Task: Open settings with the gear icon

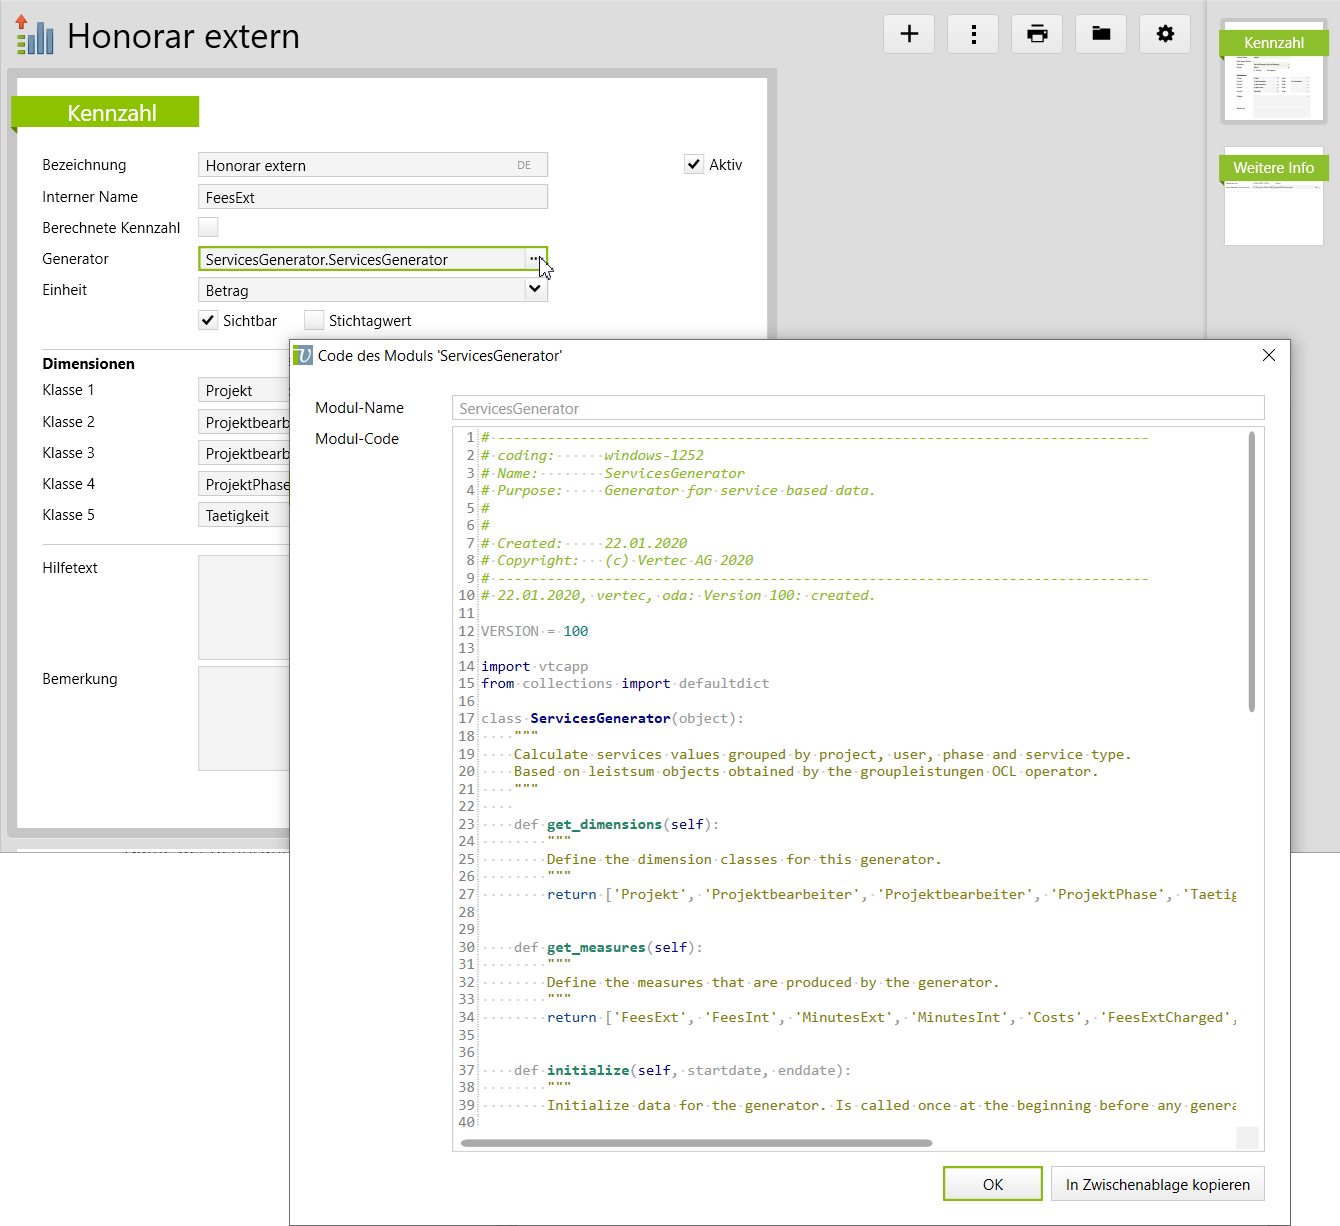Action: [x=1165, y=34]
